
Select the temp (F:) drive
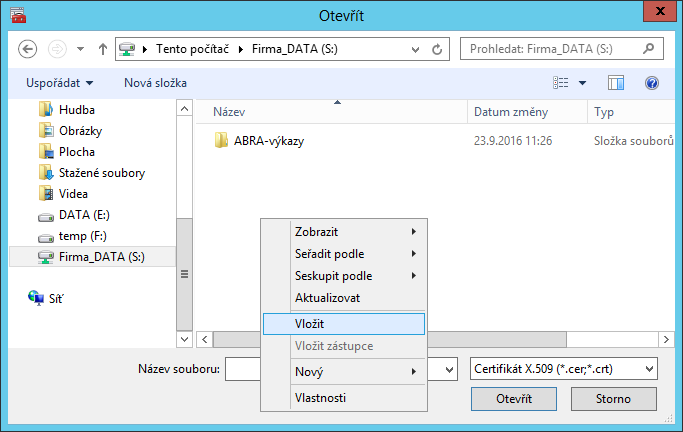click(82, 236)
